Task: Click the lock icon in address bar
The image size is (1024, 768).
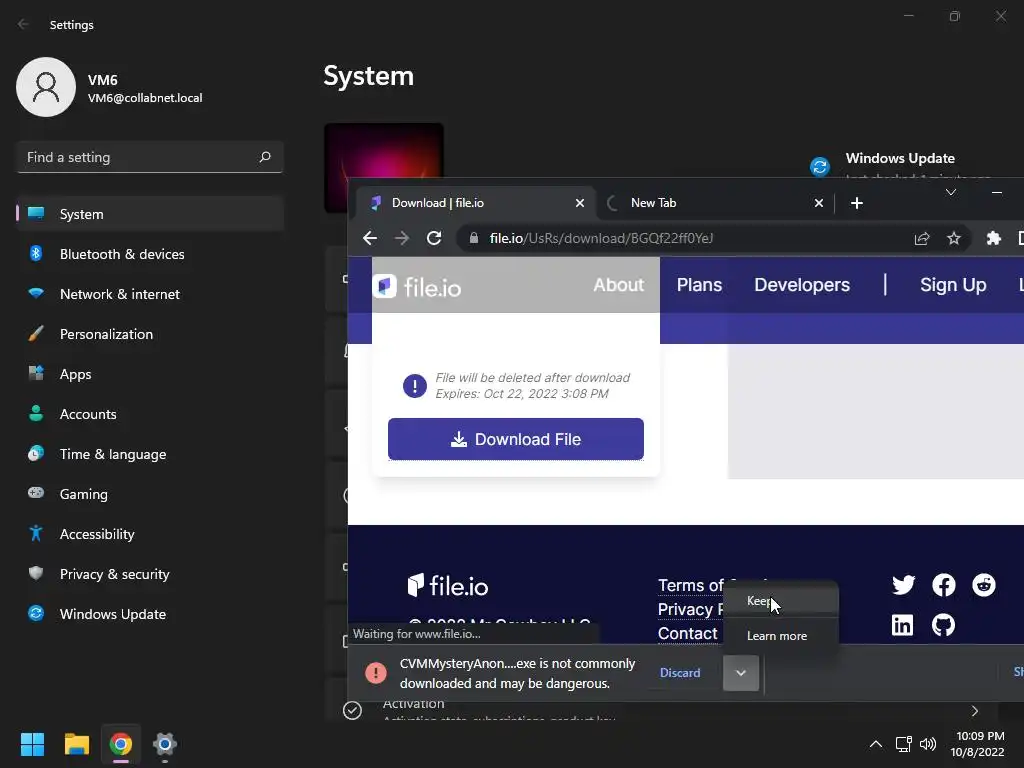Action: tap(473, 238)
